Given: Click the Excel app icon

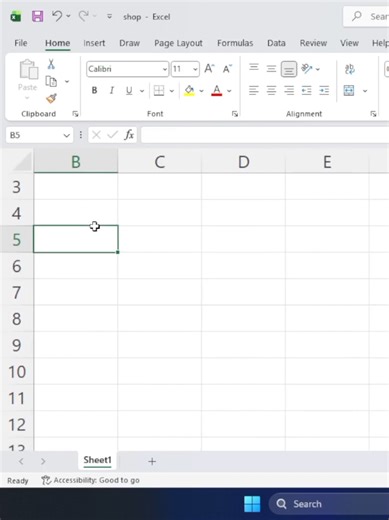Looking at the screenshot, I should click(16, 16).
